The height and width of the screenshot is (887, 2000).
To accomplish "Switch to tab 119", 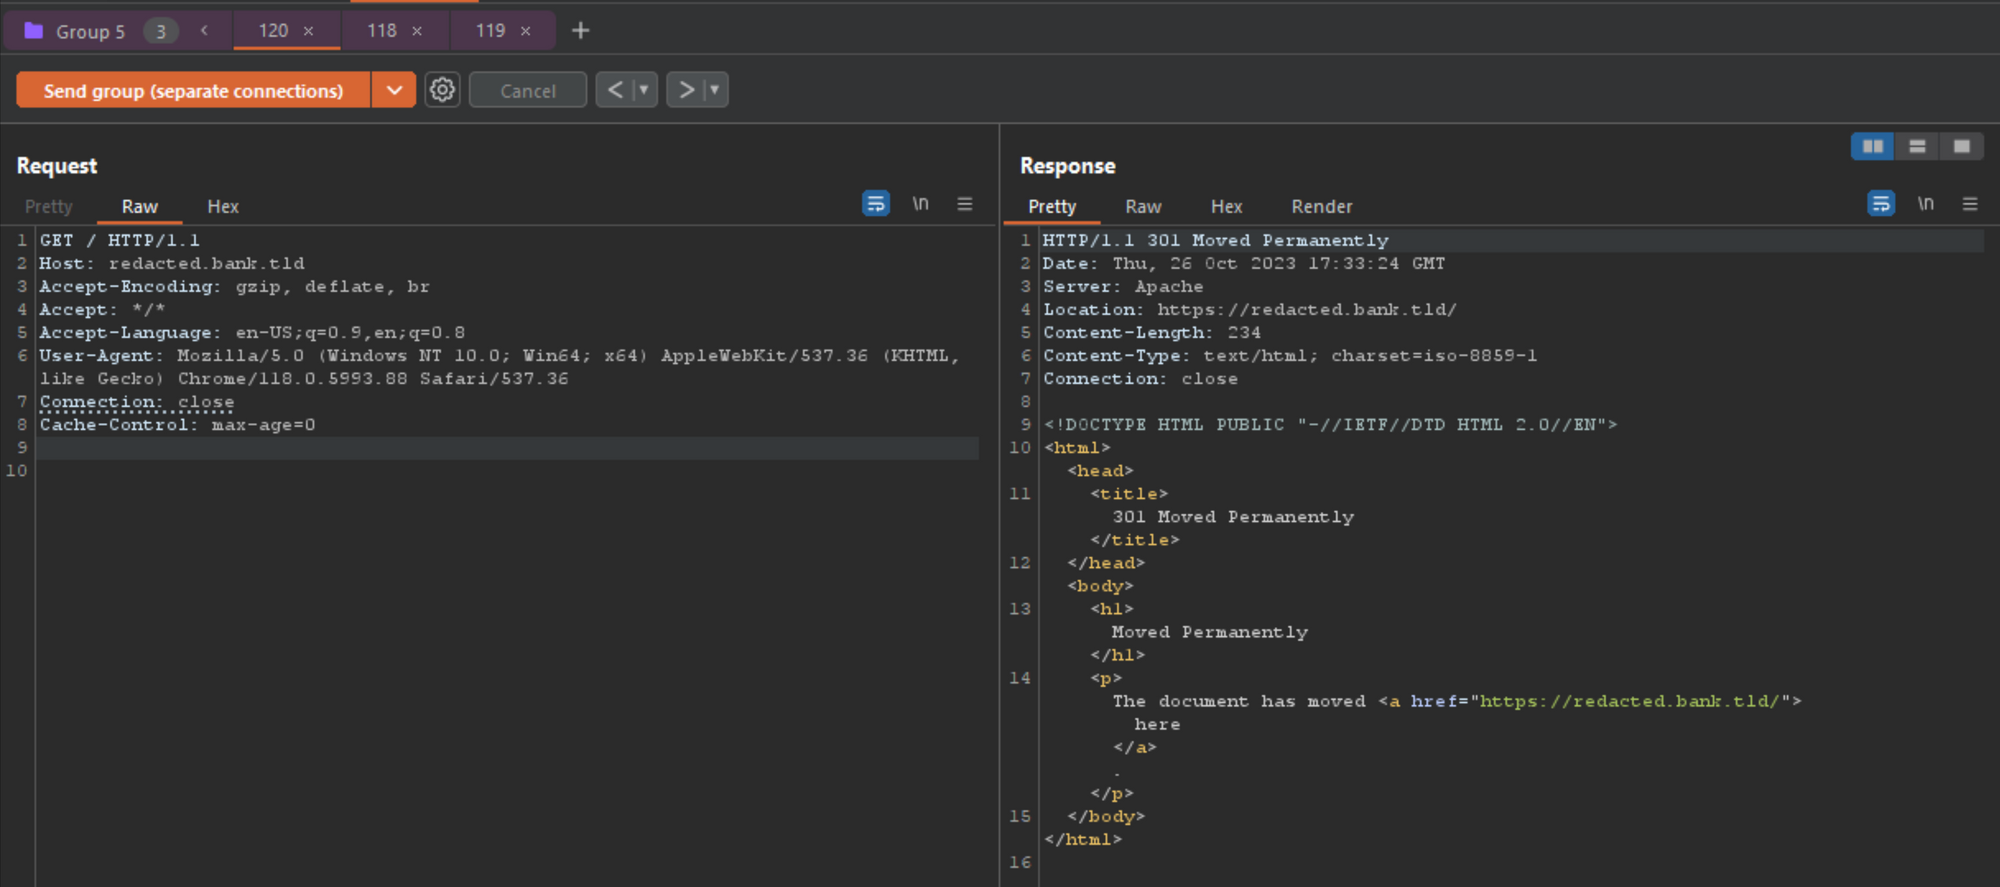I will click(x=490, y=31).
